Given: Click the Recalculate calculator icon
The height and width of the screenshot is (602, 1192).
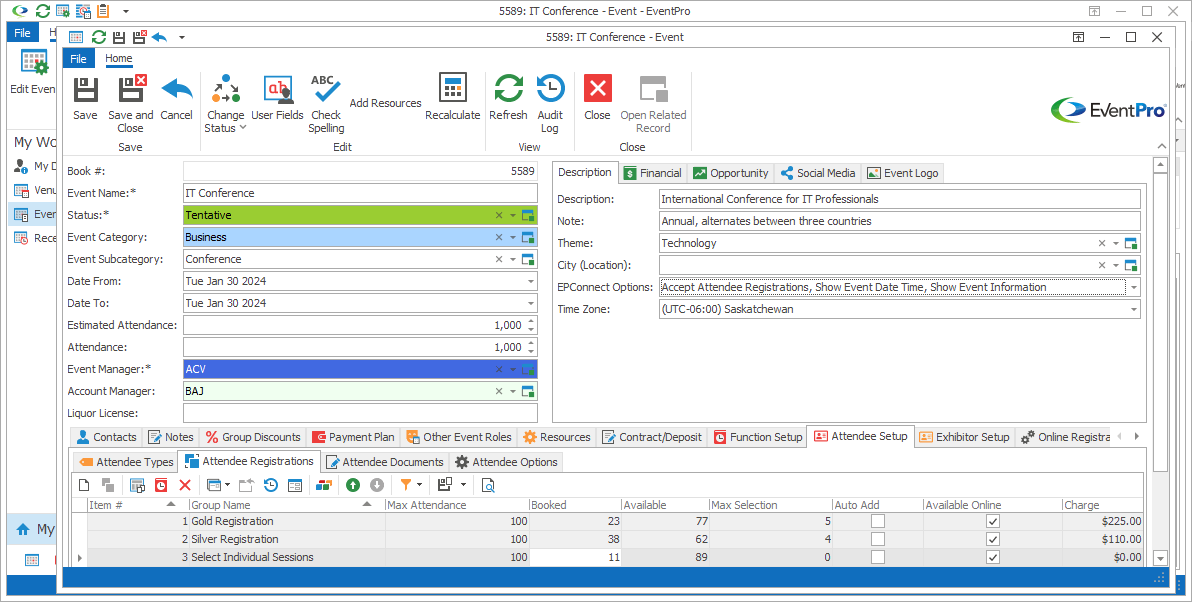Looking at the screenshot, I should tap(452, 88).
